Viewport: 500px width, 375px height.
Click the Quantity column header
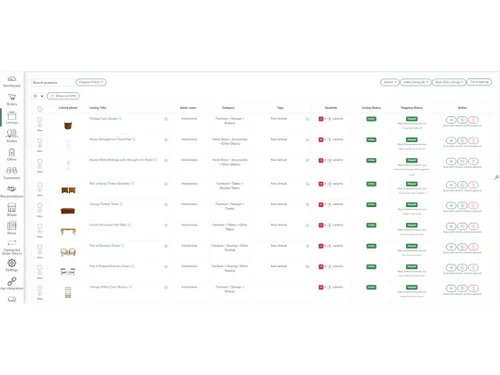[x=331, y=108]
